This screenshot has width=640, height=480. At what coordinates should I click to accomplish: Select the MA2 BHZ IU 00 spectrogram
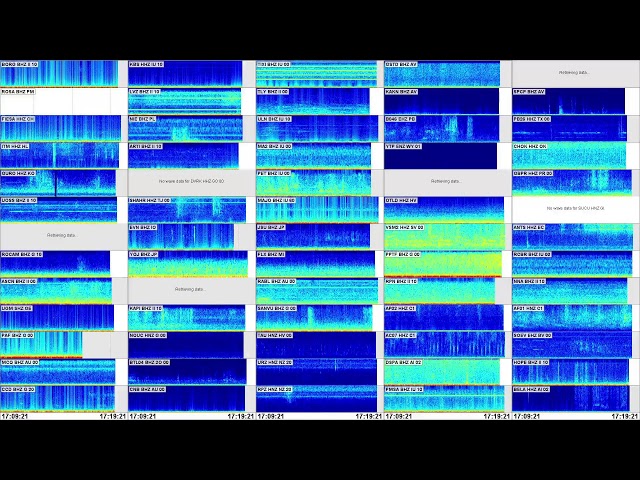[x=313, y=156]
